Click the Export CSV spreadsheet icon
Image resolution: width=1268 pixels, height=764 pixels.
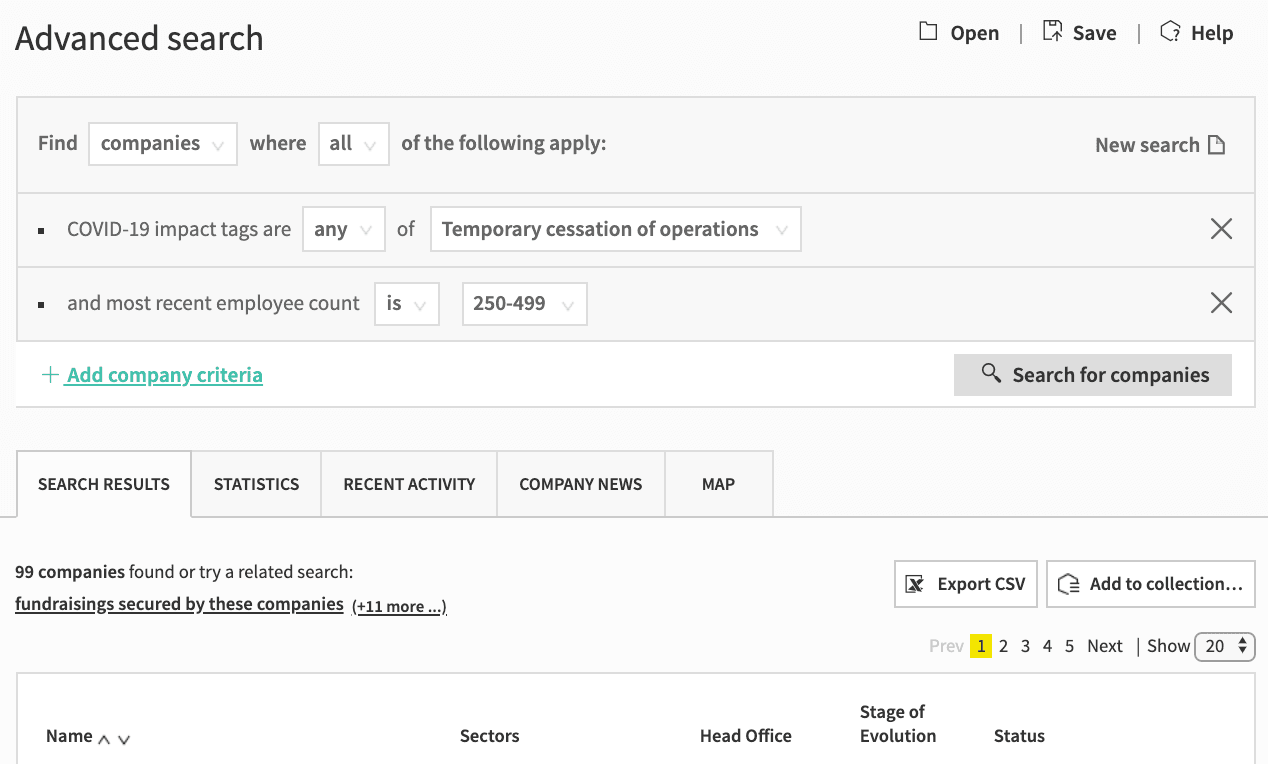tap(914, 584)
